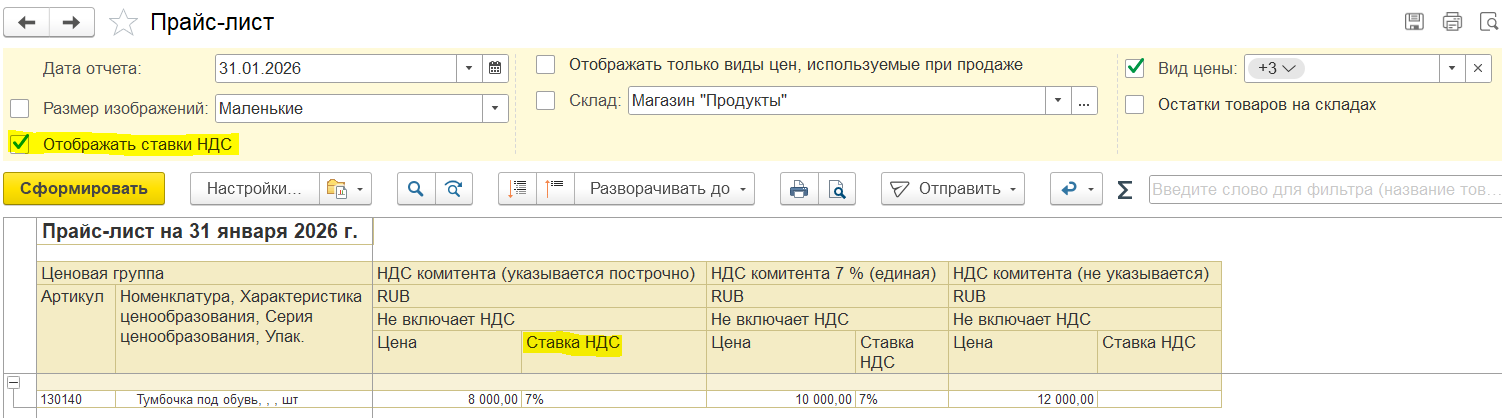Add the form to favorites with the star
Viewport: 1502px width, 418px height.
coord(124,22)
